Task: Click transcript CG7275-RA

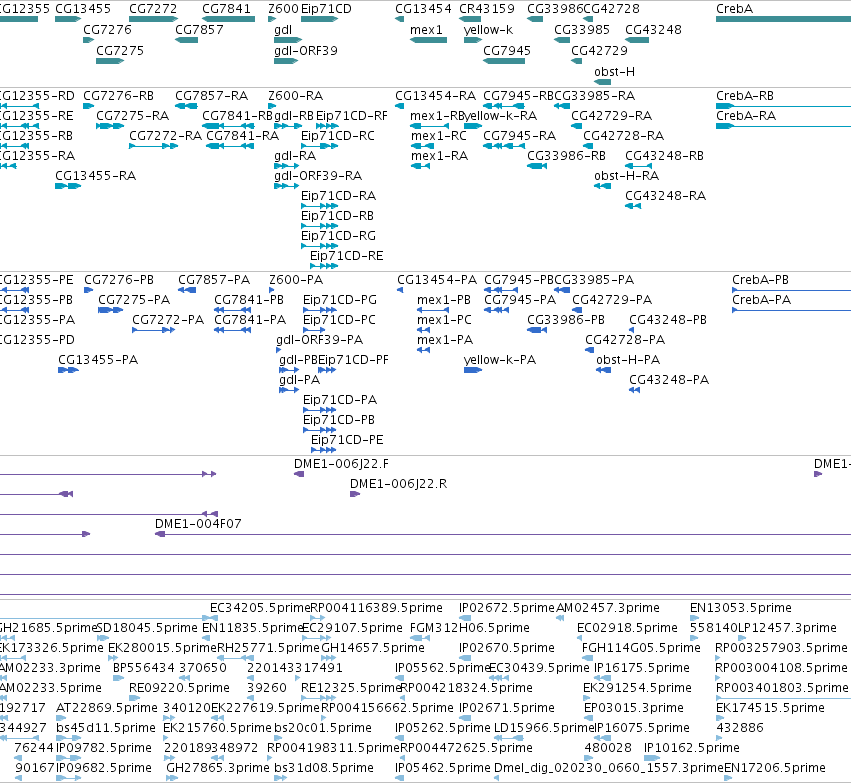Action: tap(132, 116)
